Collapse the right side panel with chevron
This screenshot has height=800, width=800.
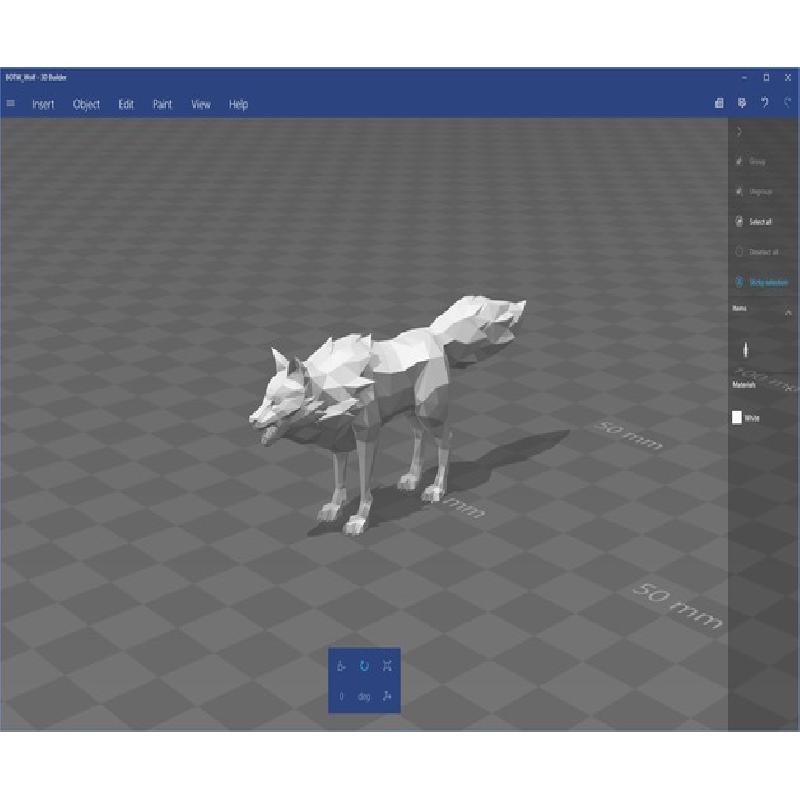(x=739, y=132)
